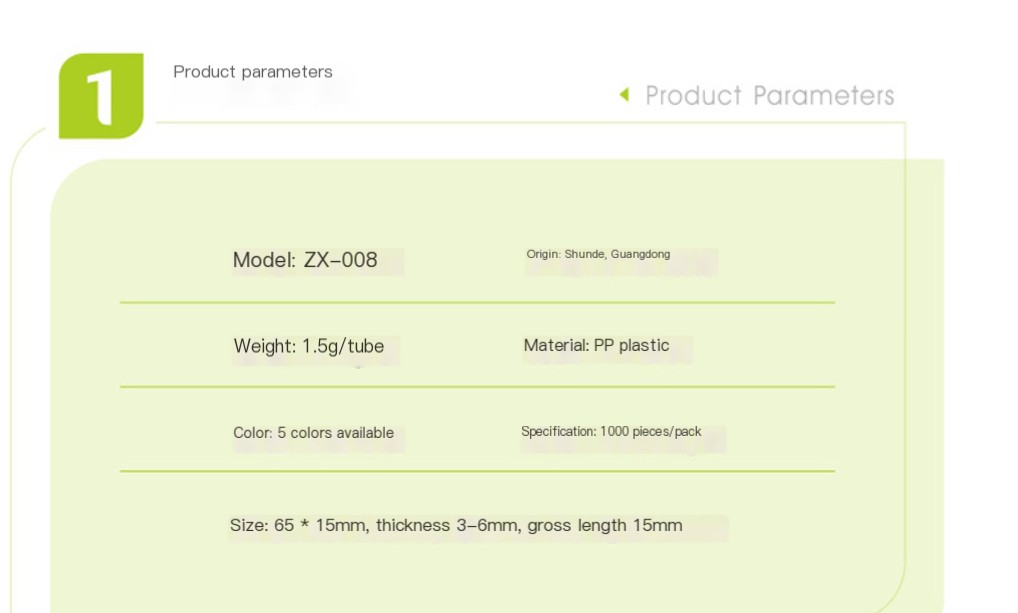Click the divider line below the Weight row
This screenshot has height=613, width=1018.
point(477,387)
